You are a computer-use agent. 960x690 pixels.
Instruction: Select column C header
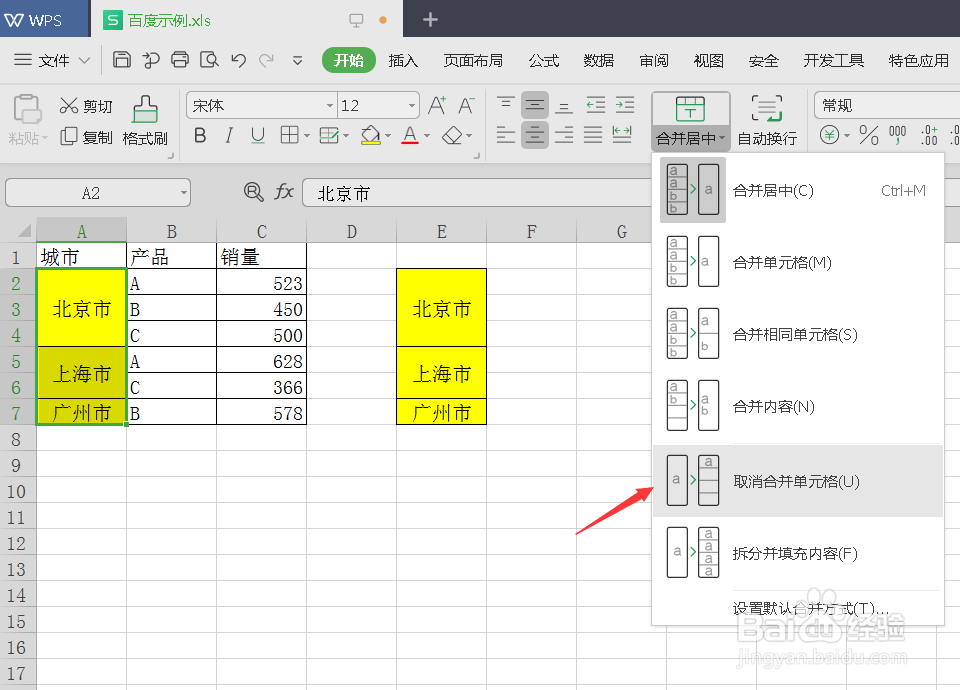point(261,231)
